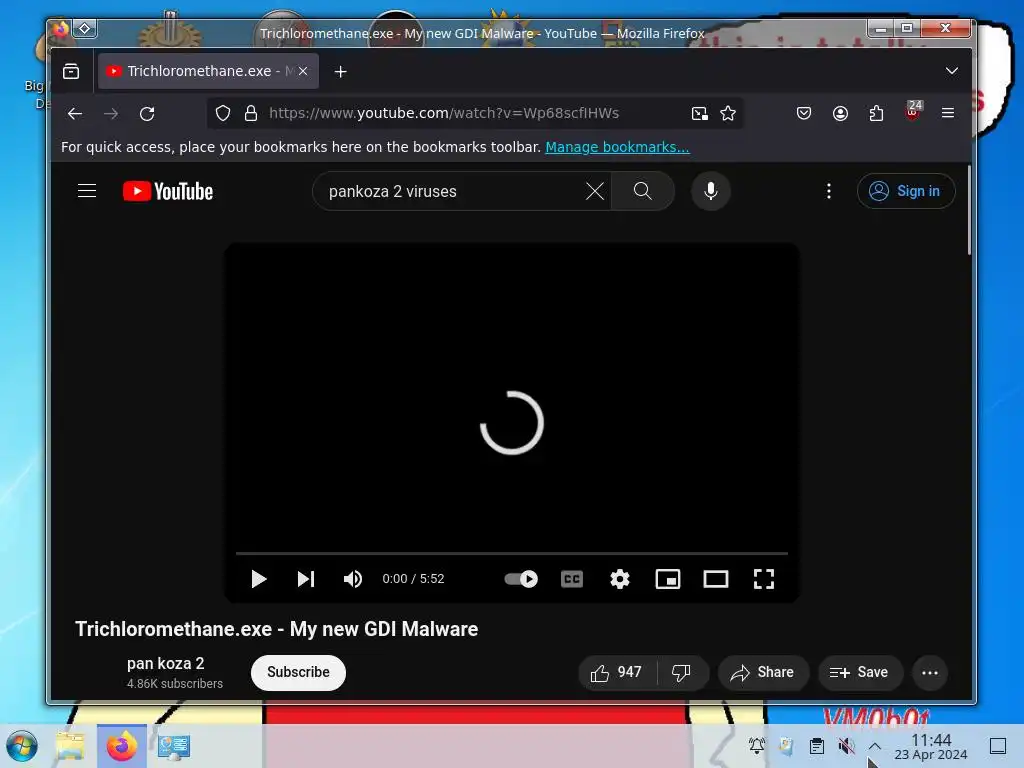
Task: Close the Trichloromethane.exe browser tab
Action: (303, 71)
